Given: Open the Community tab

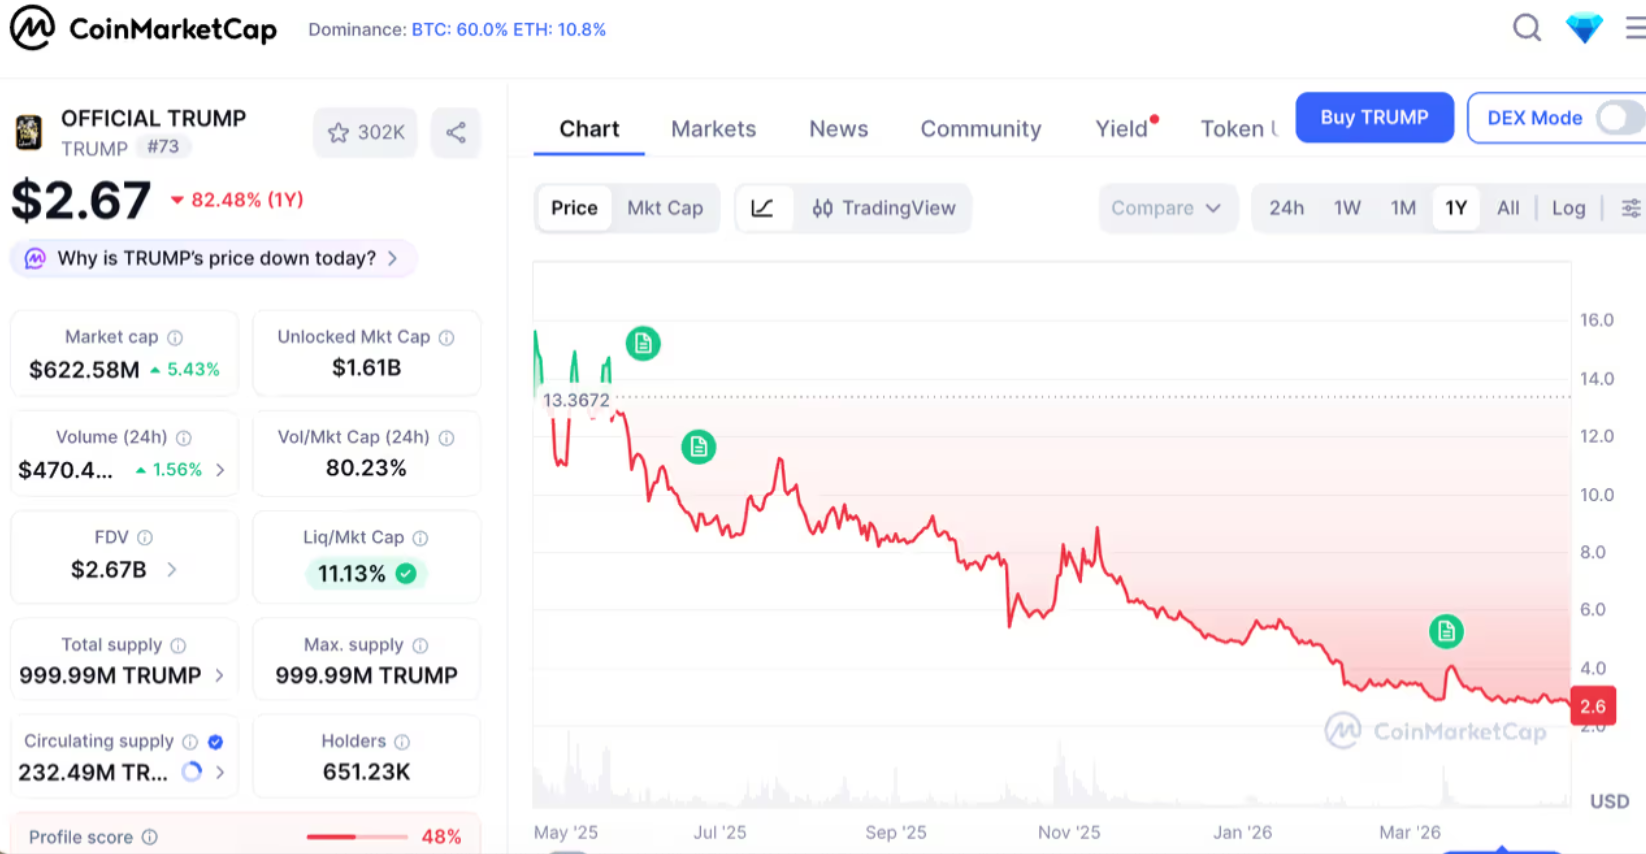Looking at the screenshot, I should 980,129.
